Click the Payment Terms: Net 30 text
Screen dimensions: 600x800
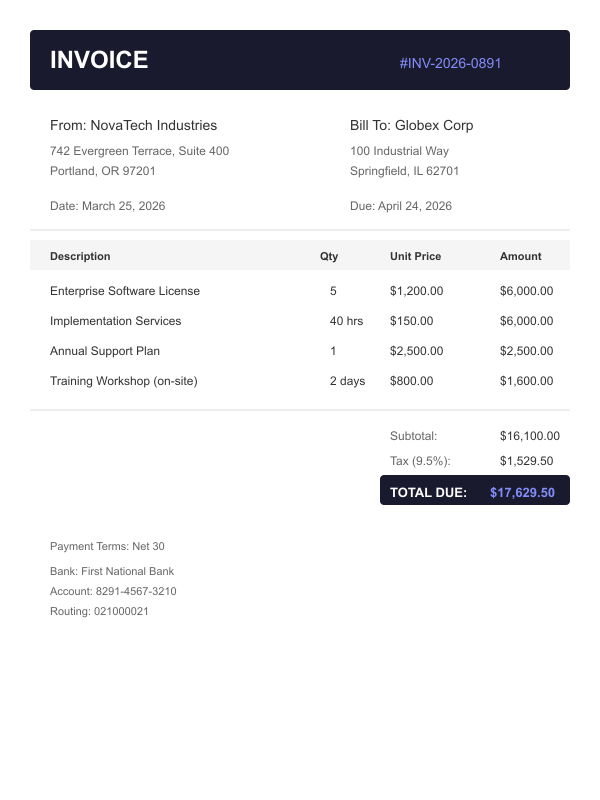107,546
